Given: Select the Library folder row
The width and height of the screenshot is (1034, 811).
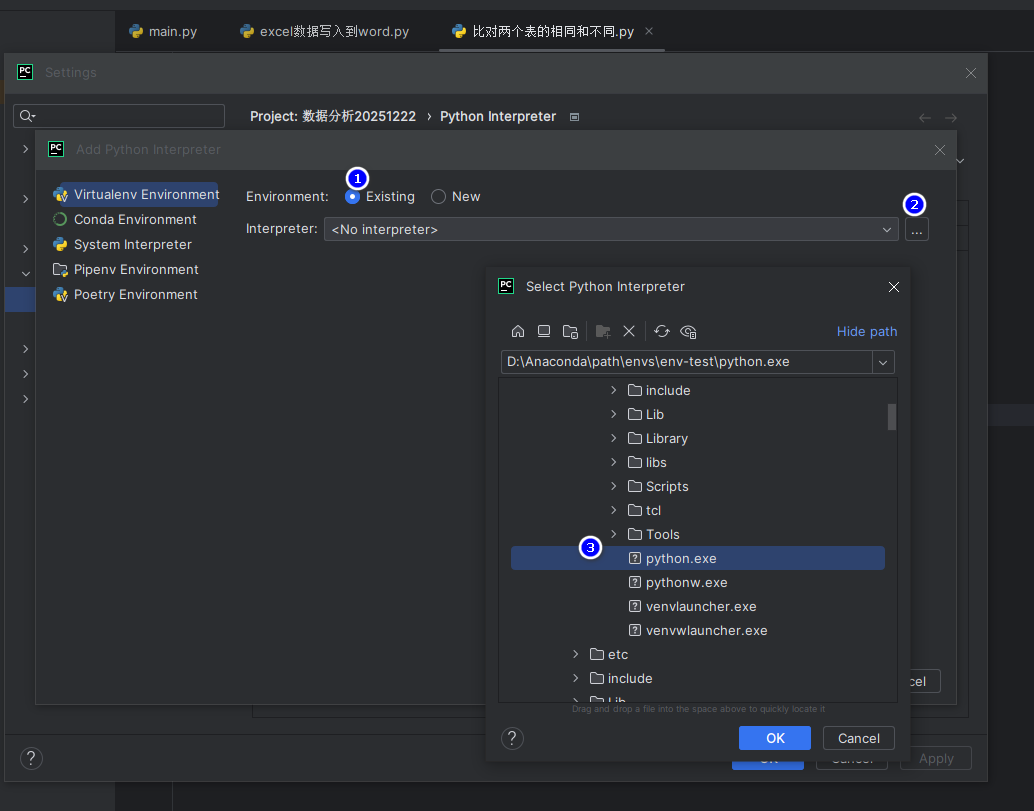Looking at the screenshot, I should coord(698,438).
